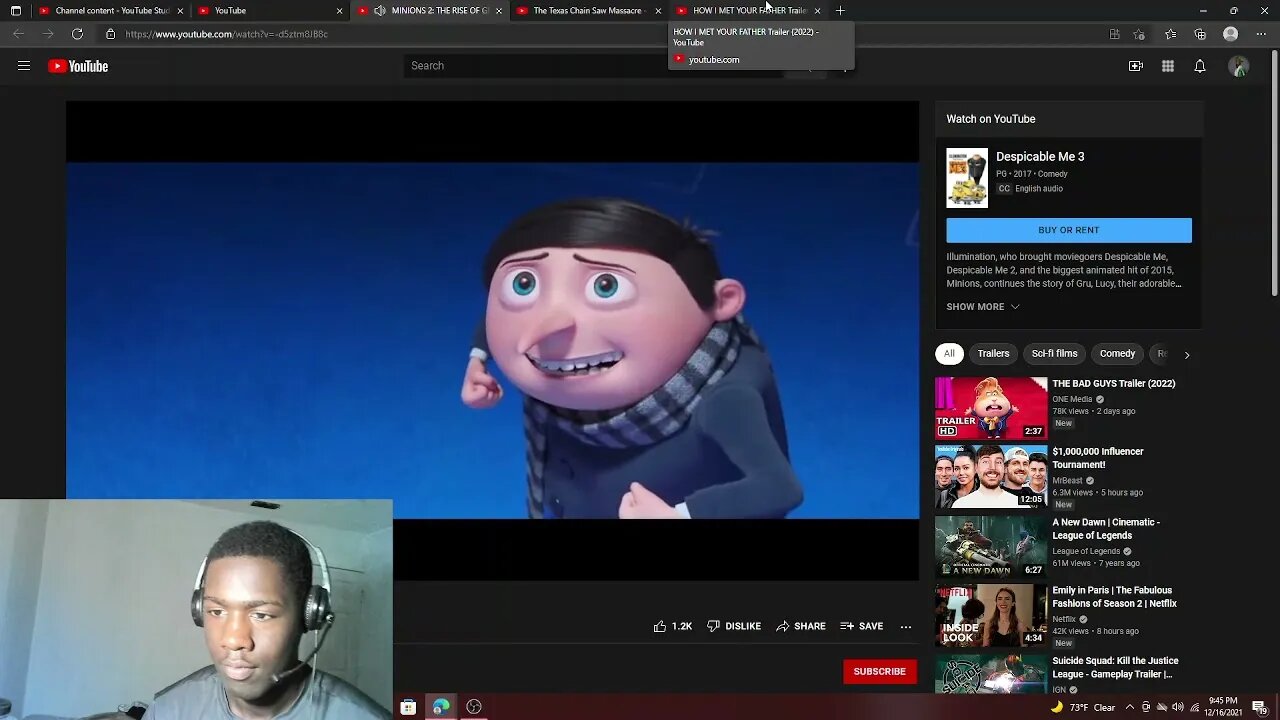Screen dimensions: 1280x720
Task: Click the A New Dawn video thumbnail
Action: click(991, 546)
